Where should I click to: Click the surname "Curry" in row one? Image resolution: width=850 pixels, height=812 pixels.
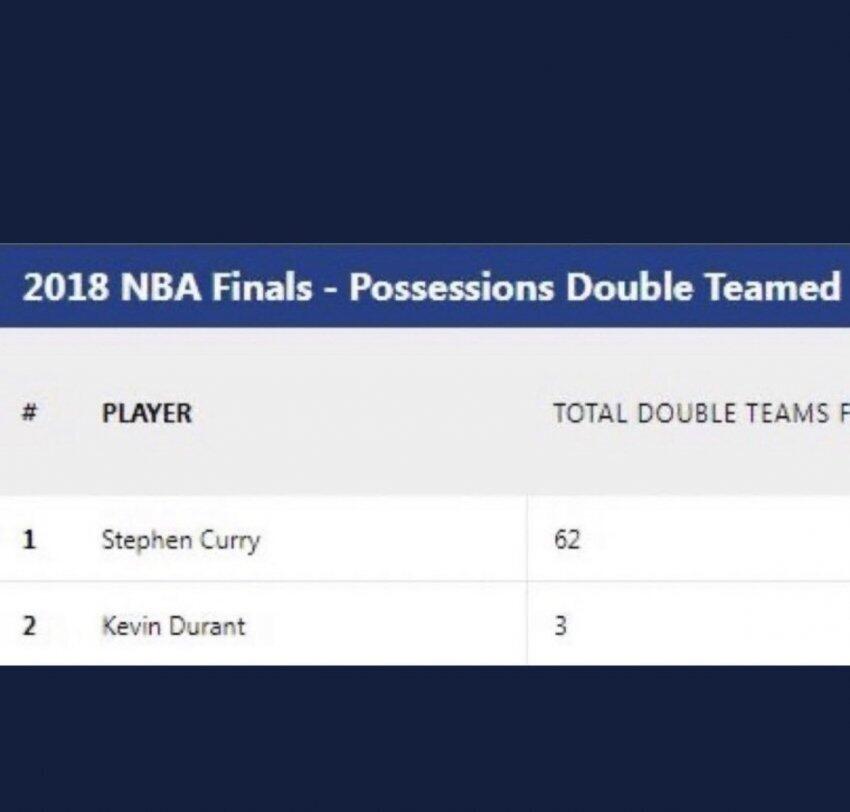[230, 541]
